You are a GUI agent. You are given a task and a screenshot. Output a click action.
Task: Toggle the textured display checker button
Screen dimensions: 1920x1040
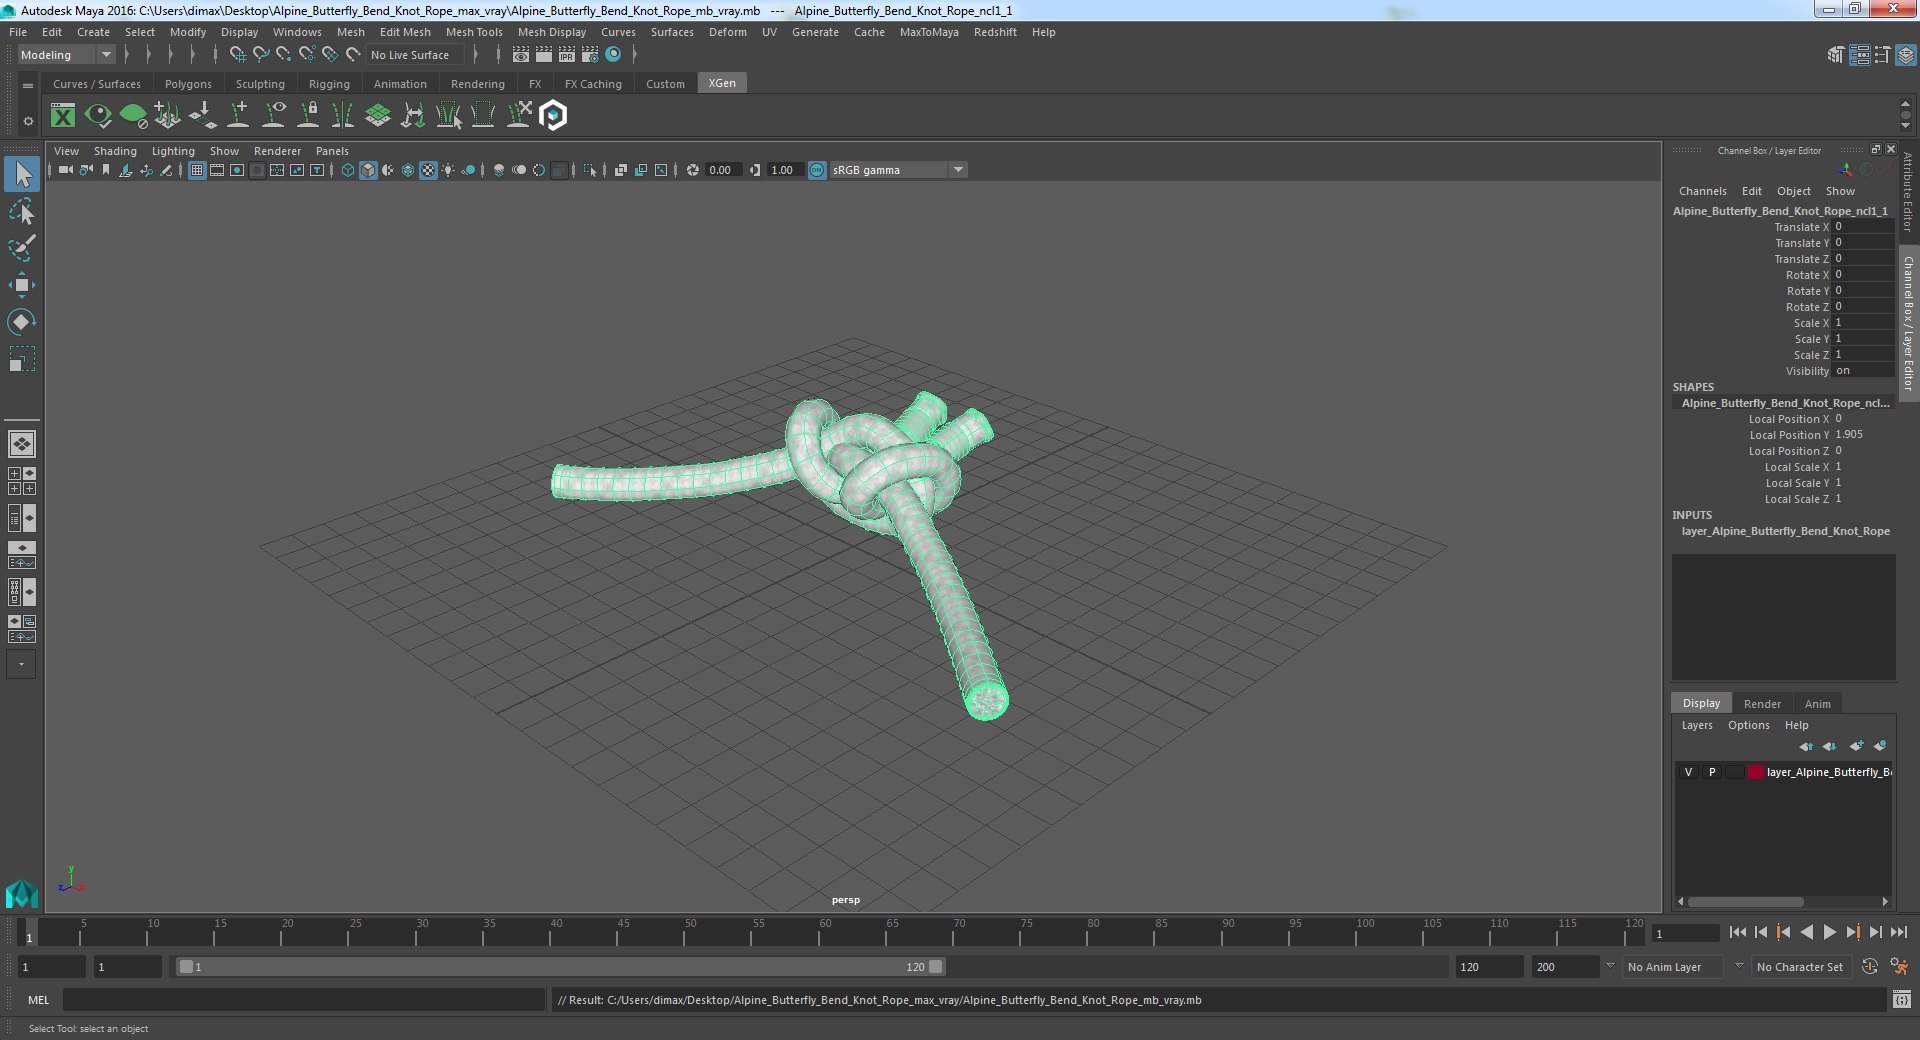pos(428,170)
